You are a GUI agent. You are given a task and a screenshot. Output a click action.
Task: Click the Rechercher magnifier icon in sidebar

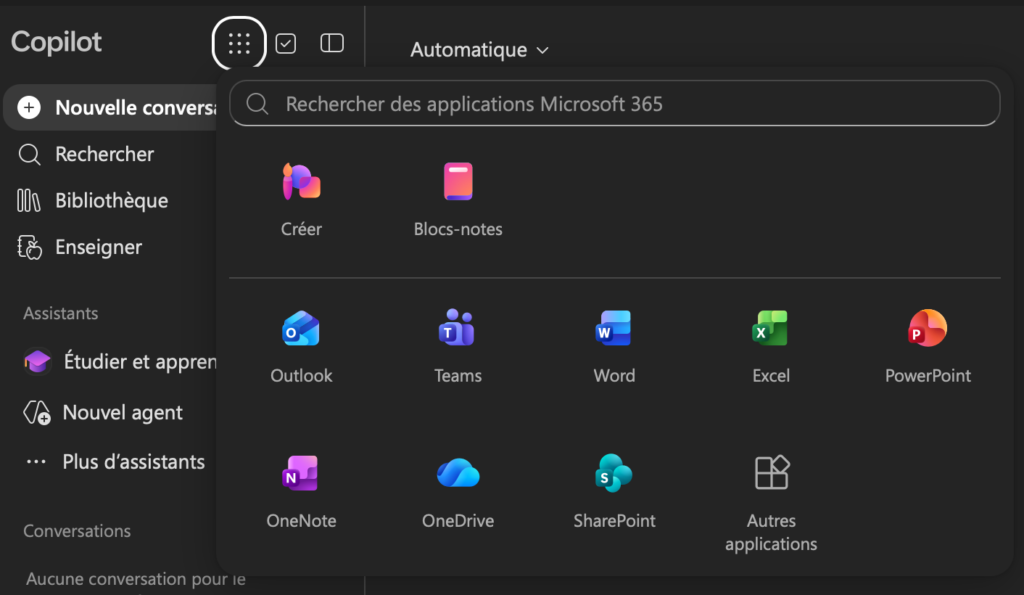click(x=29, y=154)
